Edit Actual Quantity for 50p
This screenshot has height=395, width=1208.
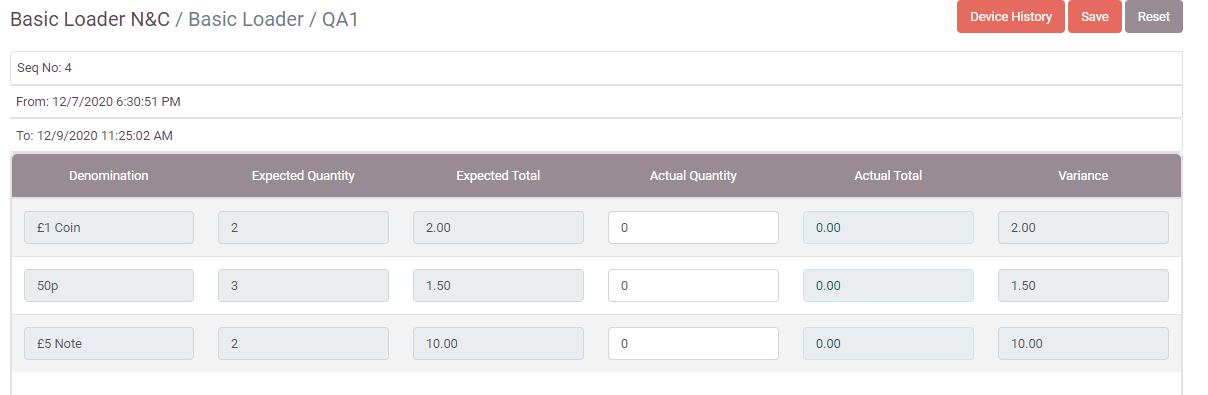pyautogui.click(x=693, y=285)
